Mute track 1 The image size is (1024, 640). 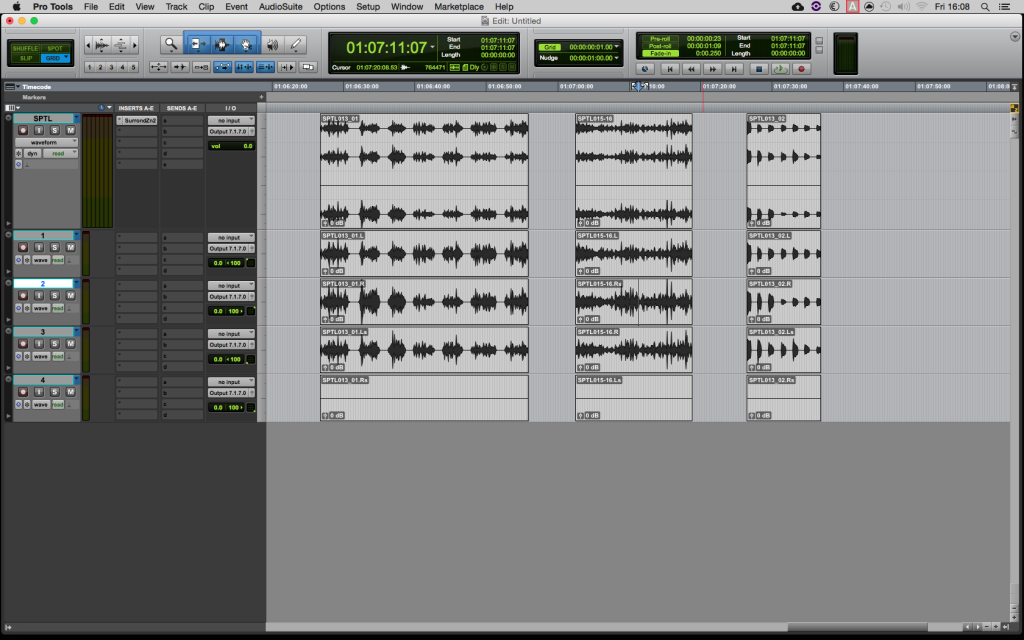(71, 248)
